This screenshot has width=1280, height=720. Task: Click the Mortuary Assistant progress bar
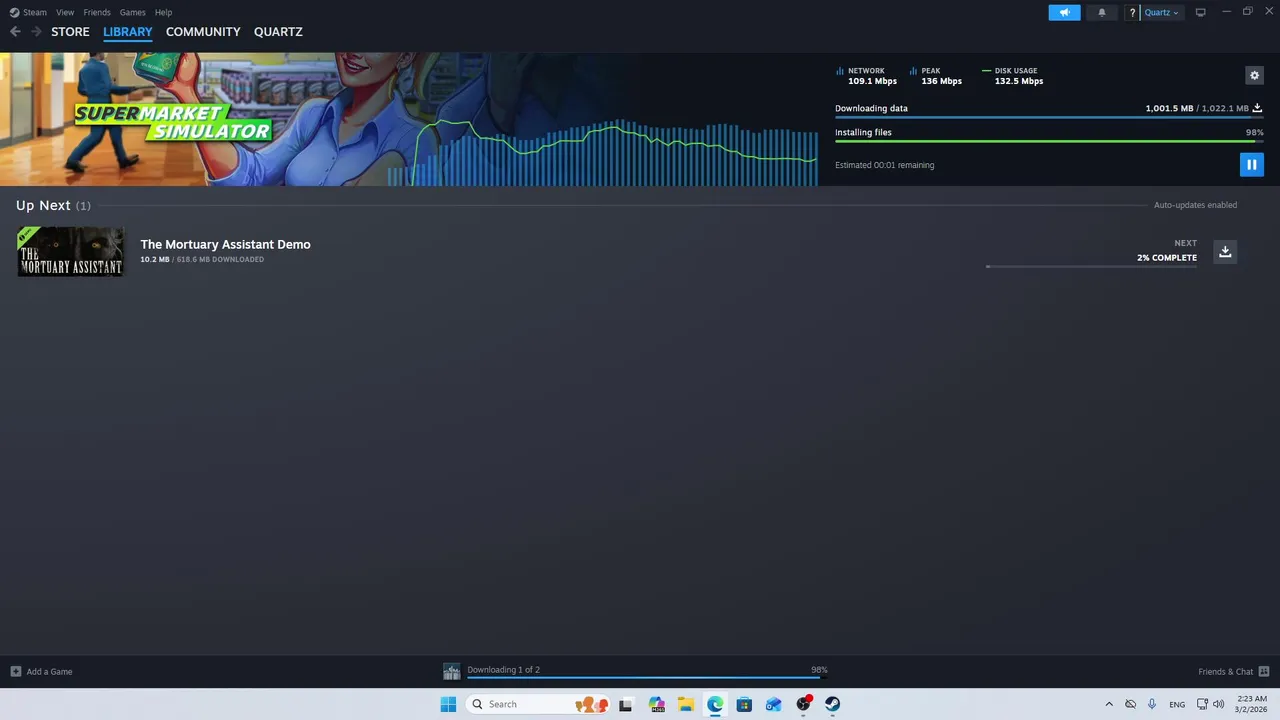click(1091, 266)
